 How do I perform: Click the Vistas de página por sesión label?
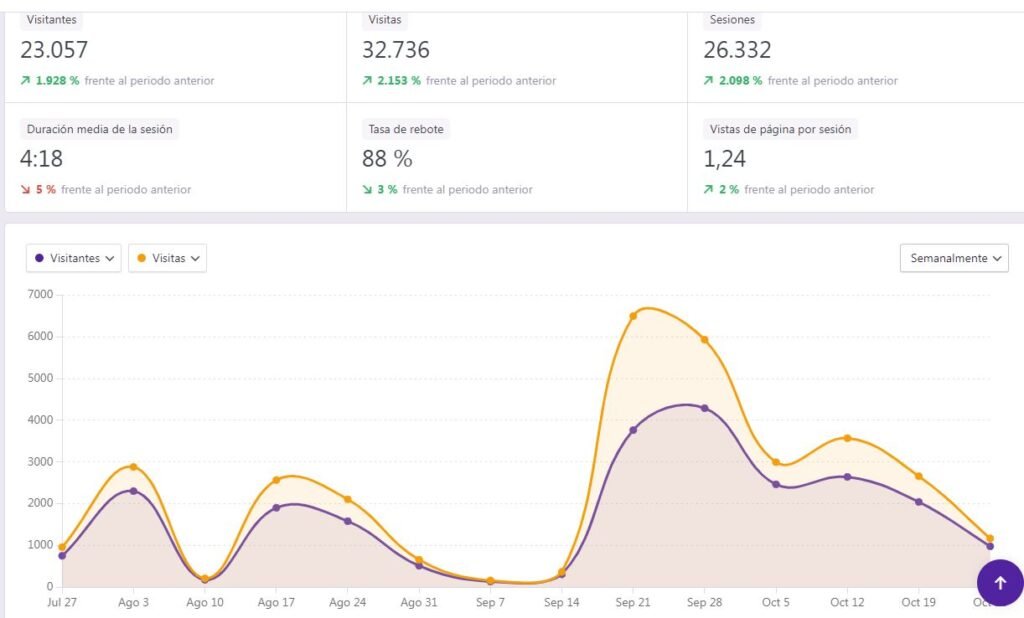pyautogui.click(x=782, y=129)
